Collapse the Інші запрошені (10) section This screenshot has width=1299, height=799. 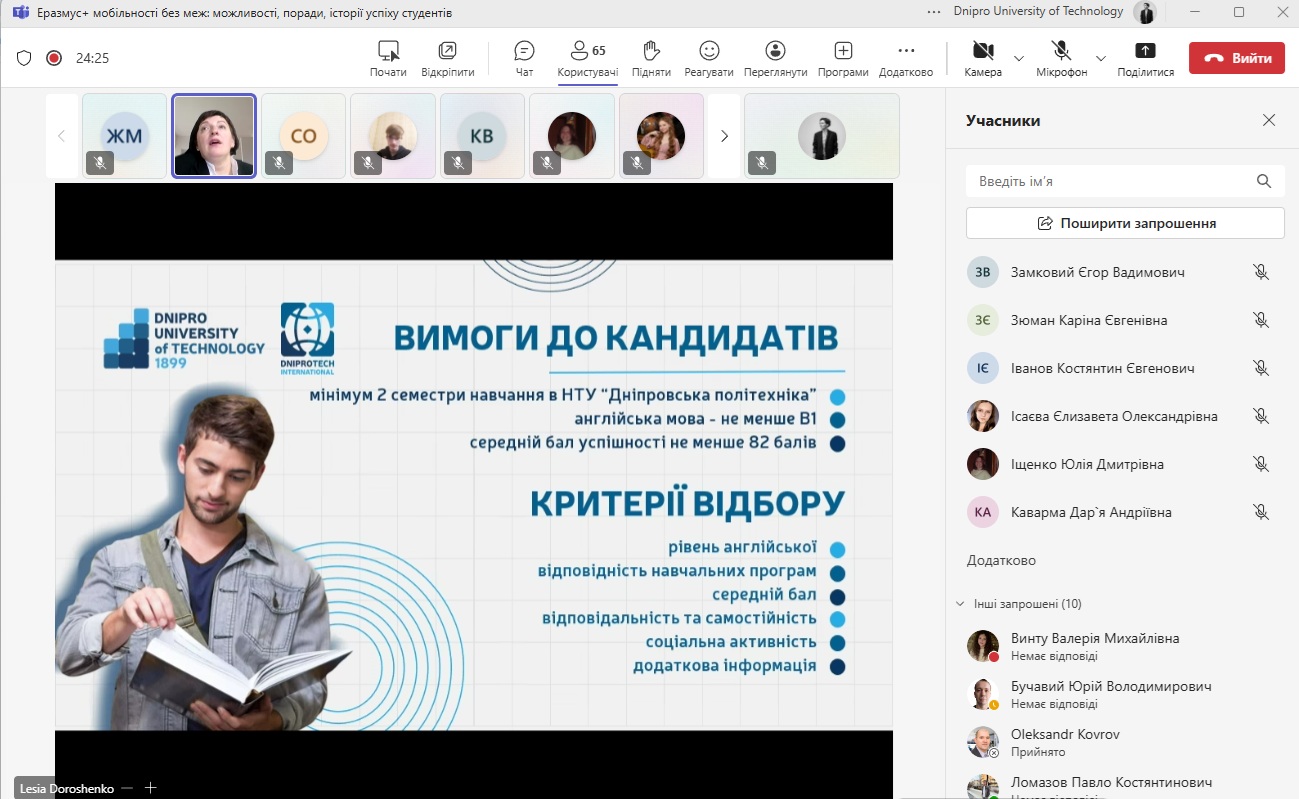[x=961, y=604]
